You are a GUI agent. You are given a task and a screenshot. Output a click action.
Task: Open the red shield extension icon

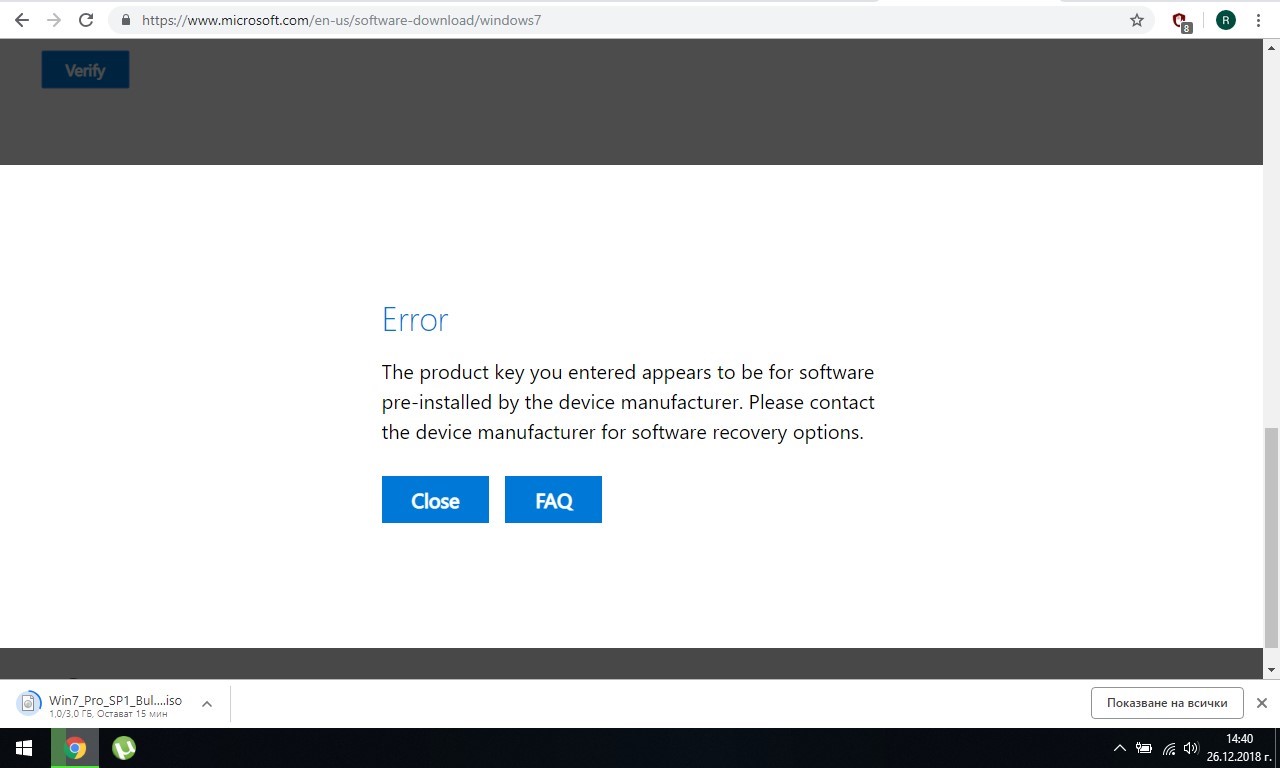click(x=1181, y=21)
